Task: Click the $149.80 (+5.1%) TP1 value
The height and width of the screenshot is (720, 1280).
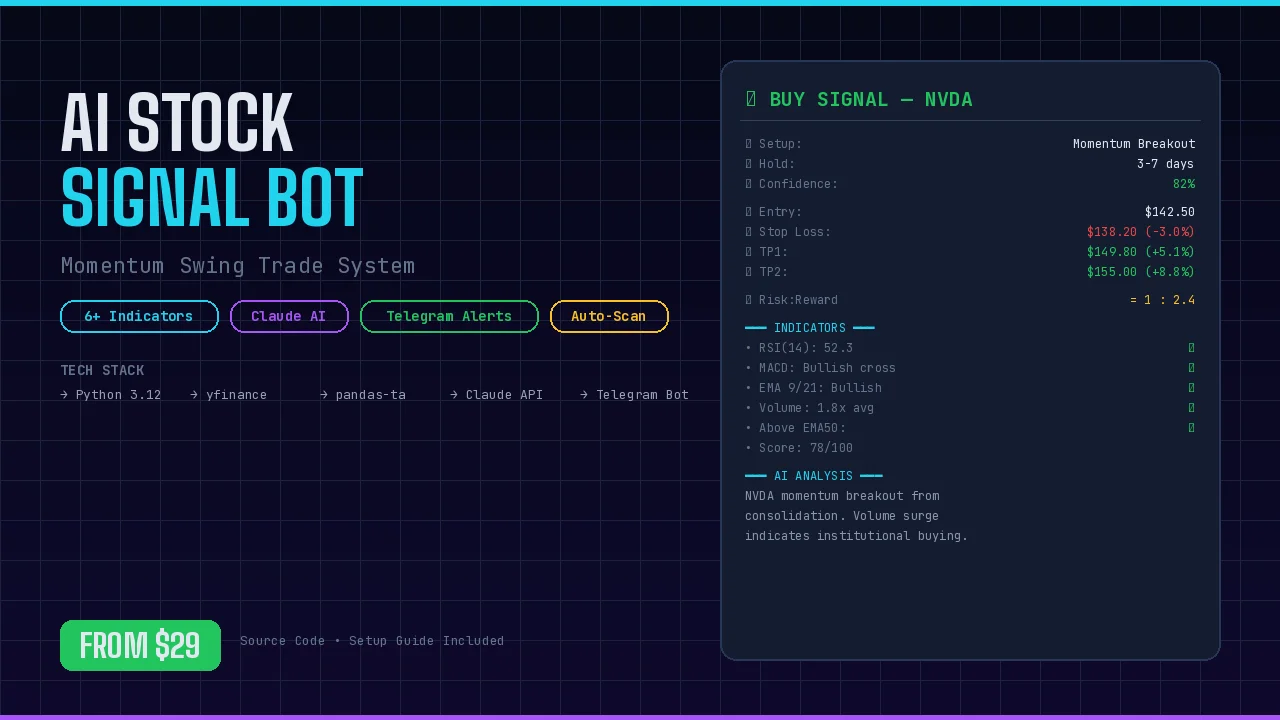Action: 1141,252
